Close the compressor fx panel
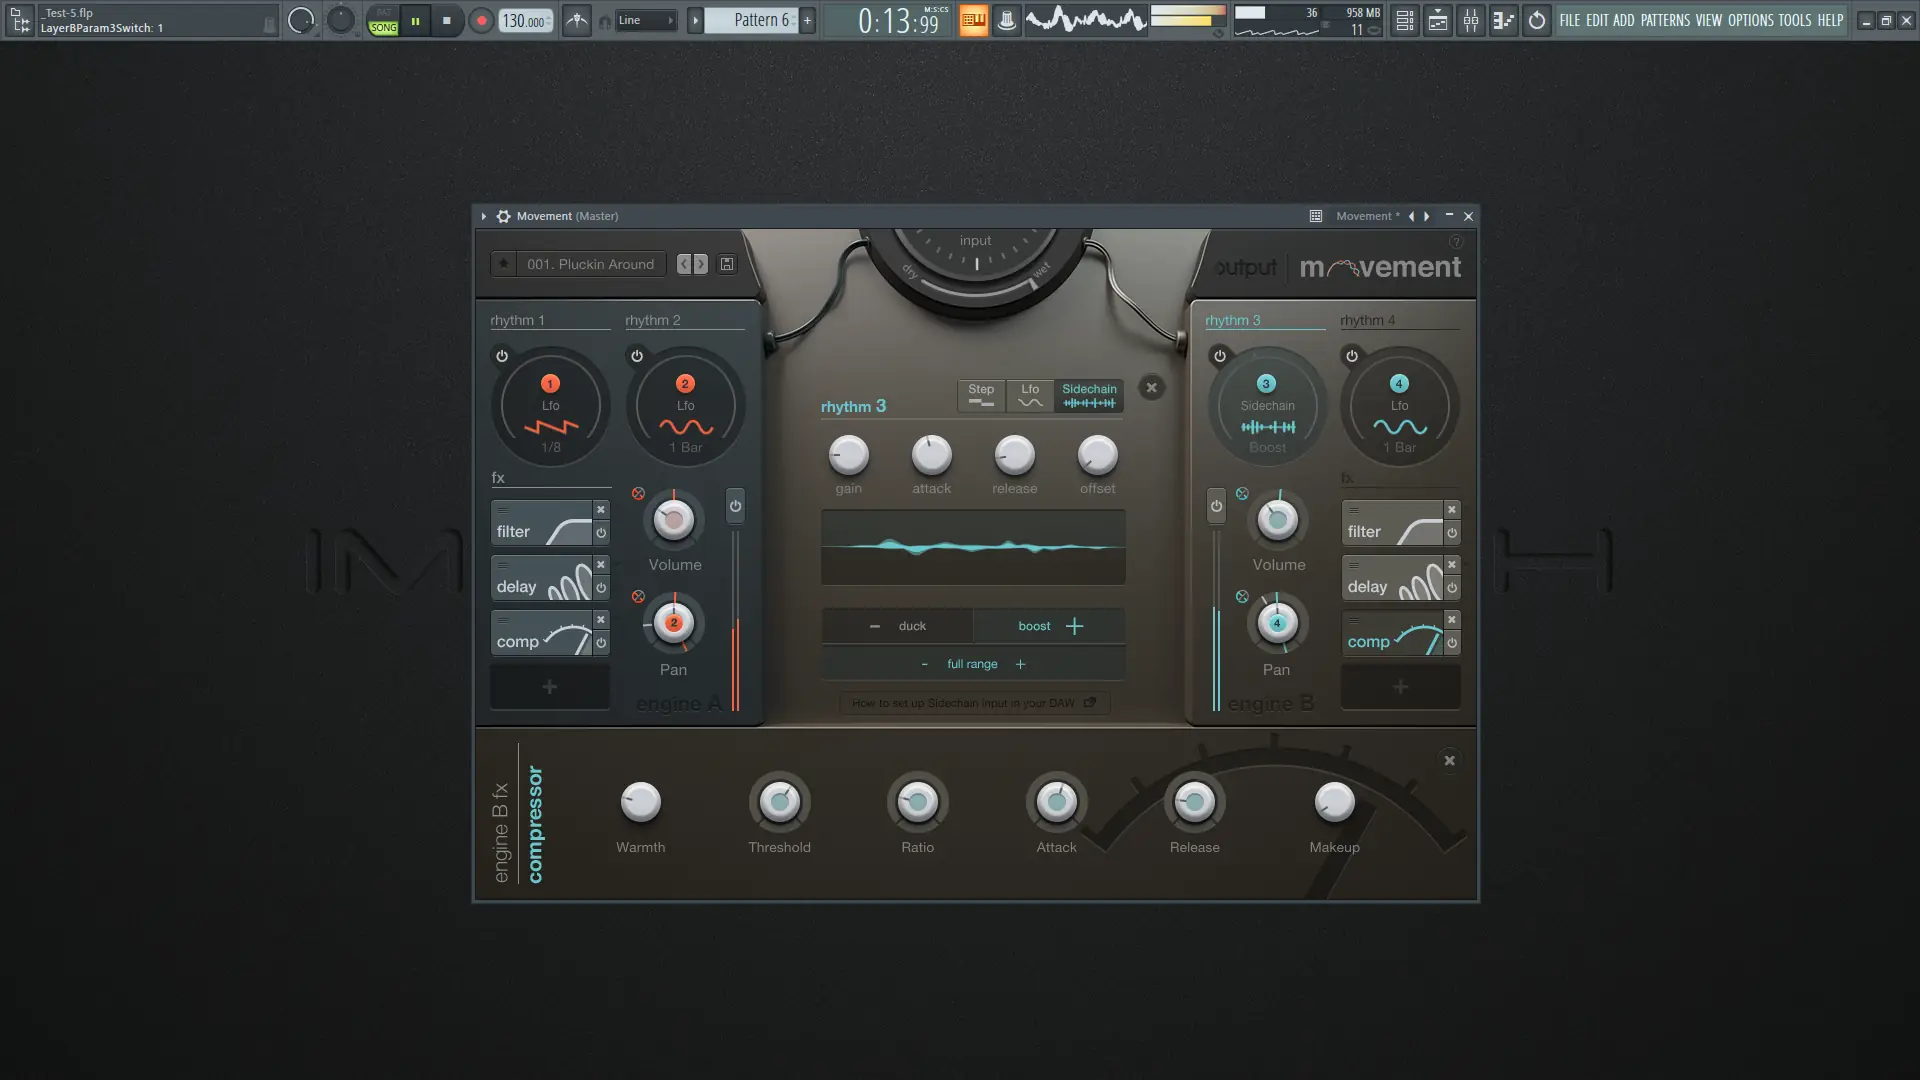Image resolution: width=1920 pixels, height=1080 pixels. [x=1449, y=761]
